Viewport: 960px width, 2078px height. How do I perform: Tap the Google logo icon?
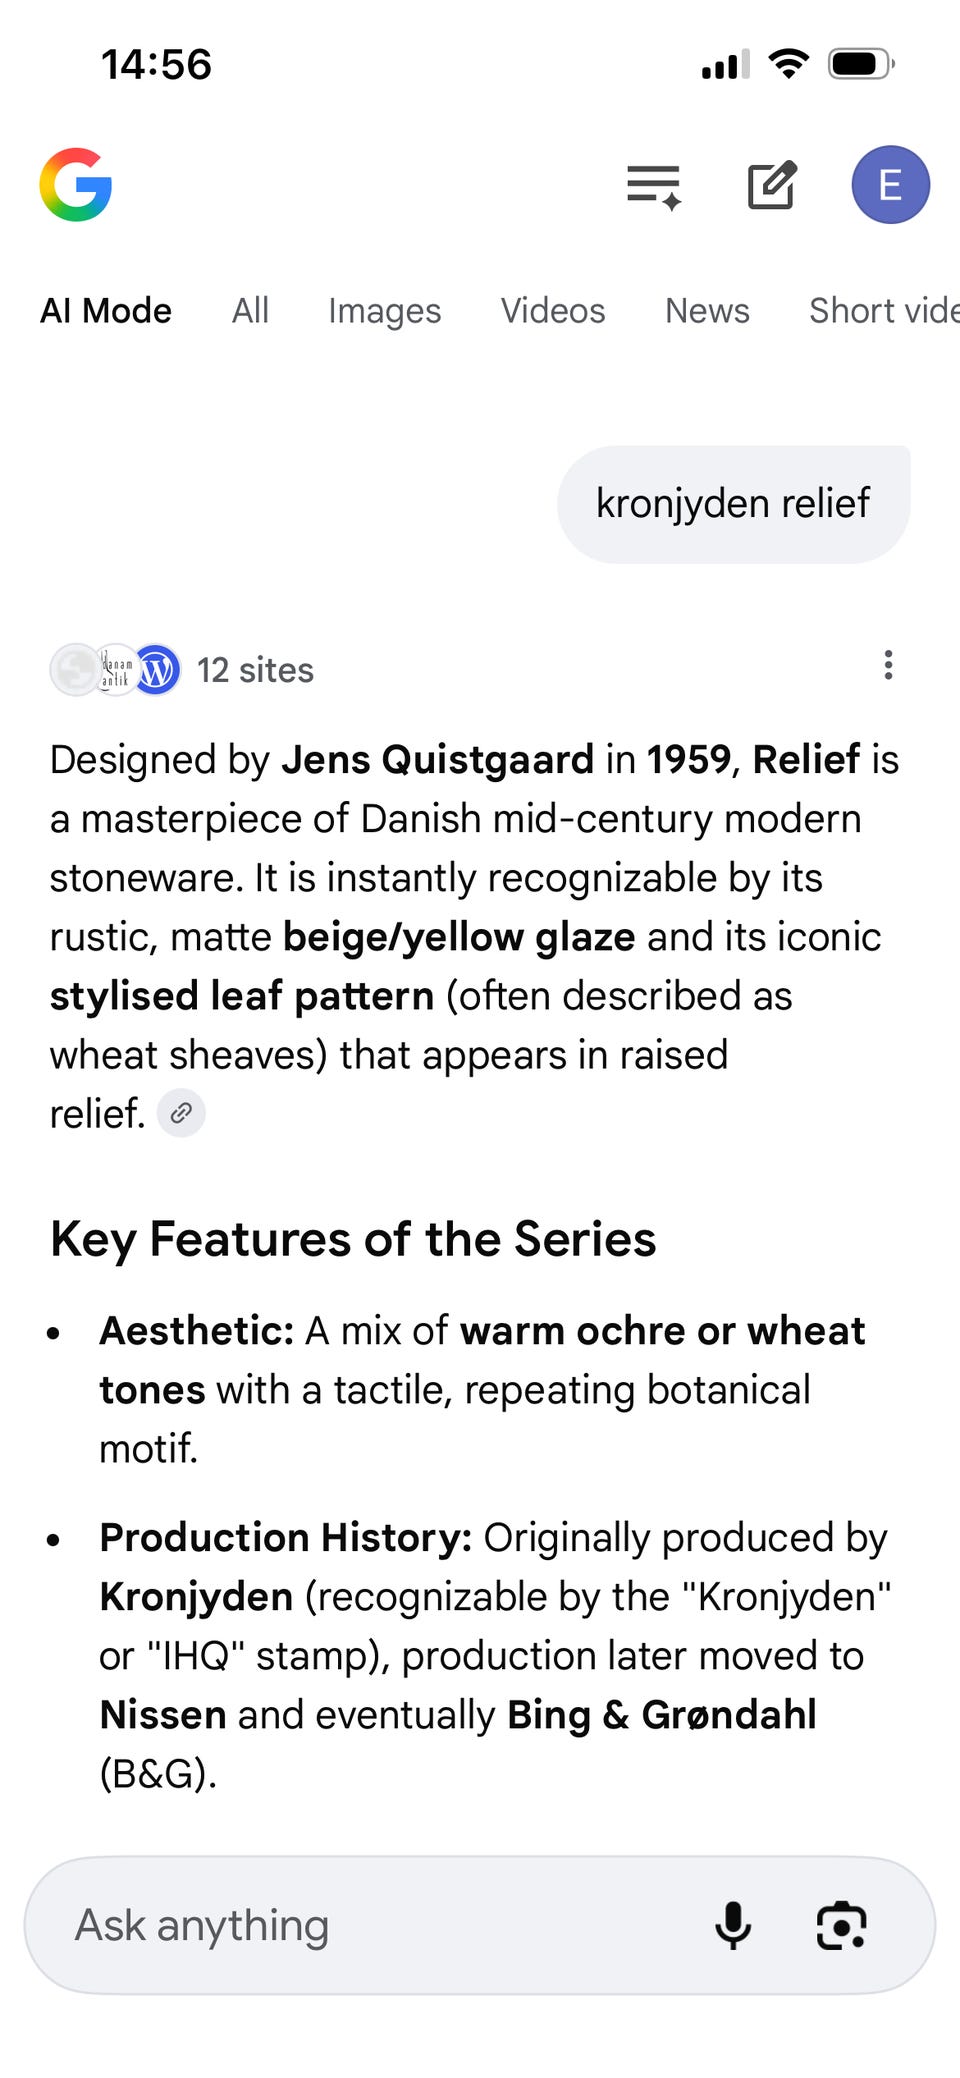76,185
